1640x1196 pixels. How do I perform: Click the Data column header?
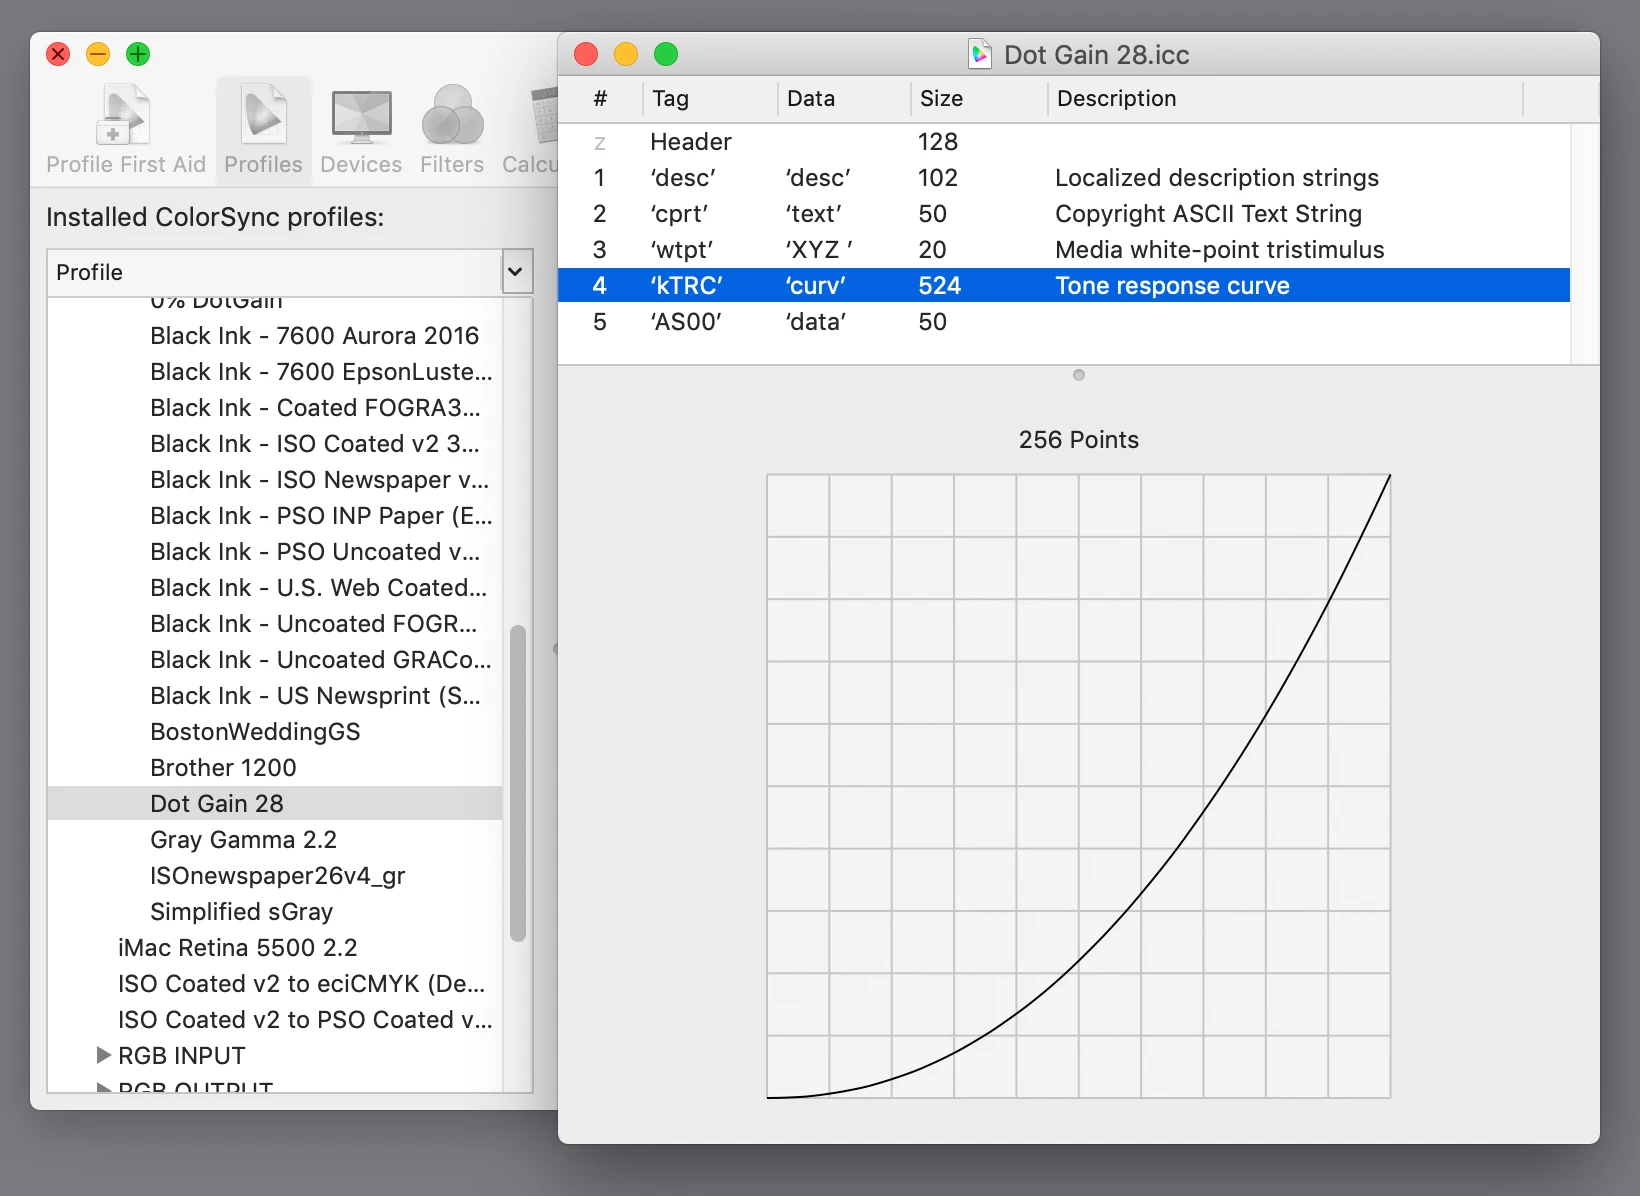844,98
